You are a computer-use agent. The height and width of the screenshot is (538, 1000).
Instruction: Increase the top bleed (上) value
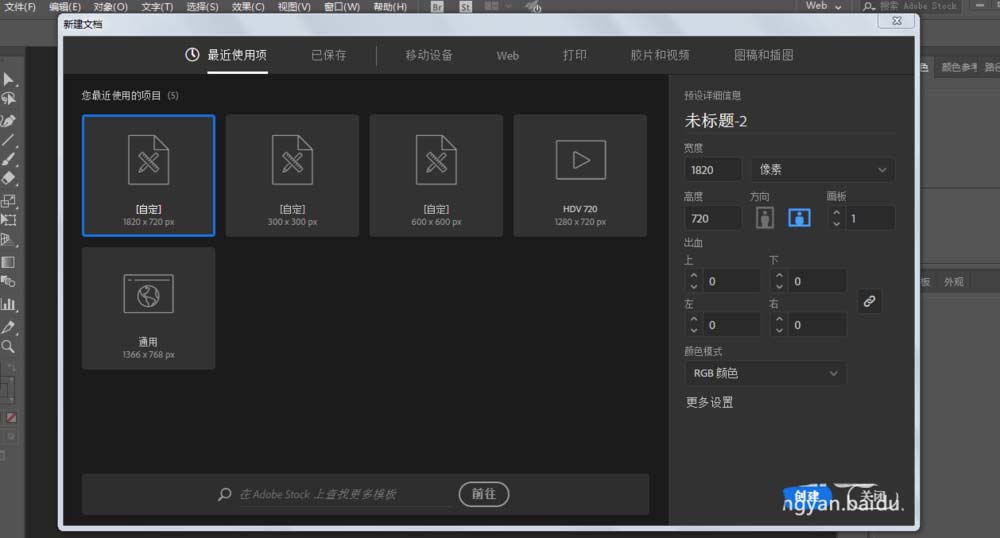pyautogui.click(x=694, y=276)
